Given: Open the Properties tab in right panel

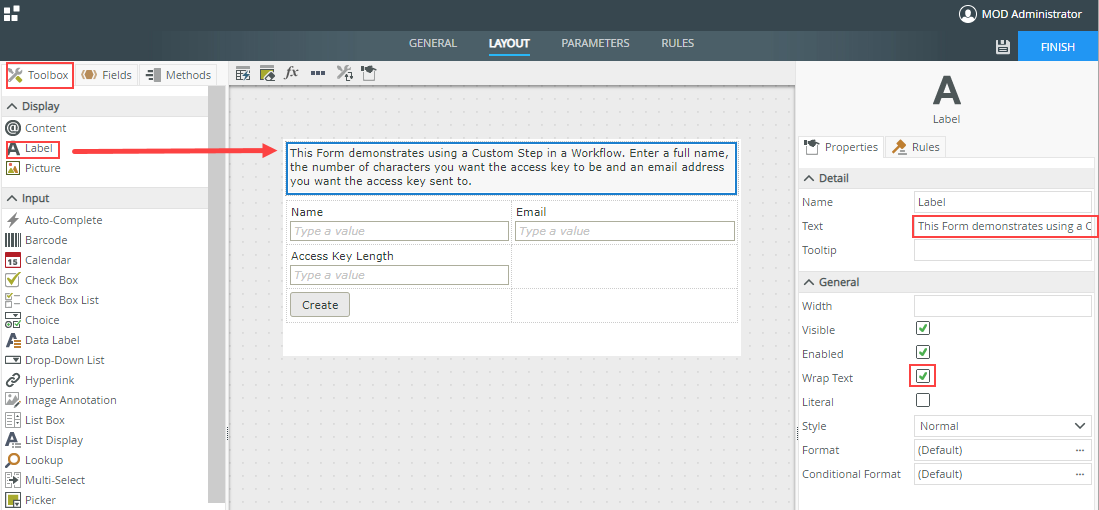Looking at the screenshot, I should click(x=841, y=147).
